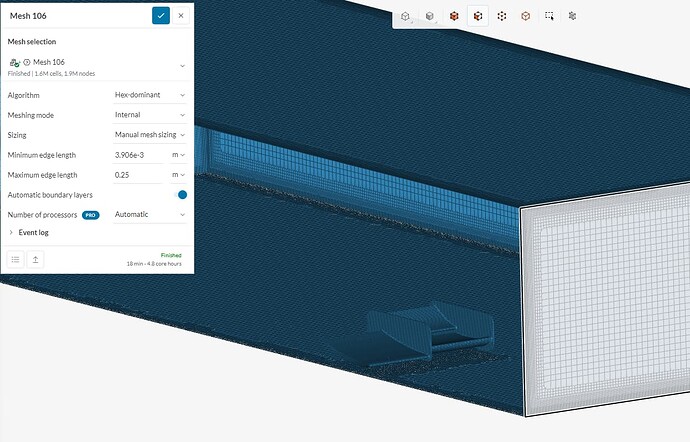Open the Algorithm Hex-dominant dropdown
This screenshot has height=442, width=690.
click(150, 95)
